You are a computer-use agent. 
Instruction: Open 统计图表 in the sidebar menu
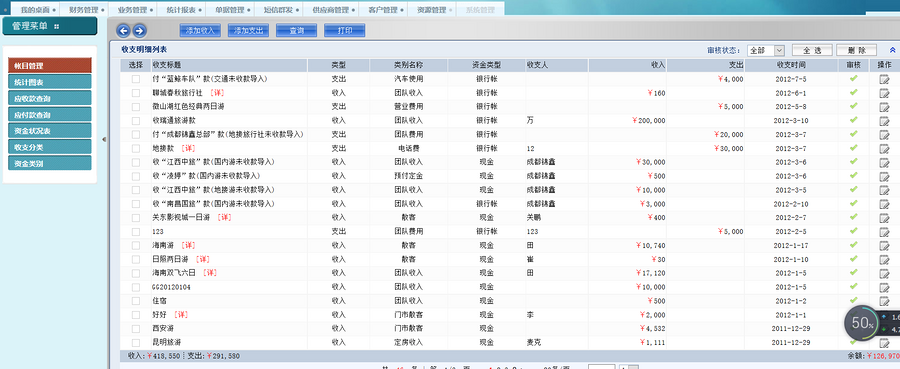pos(49,82)
